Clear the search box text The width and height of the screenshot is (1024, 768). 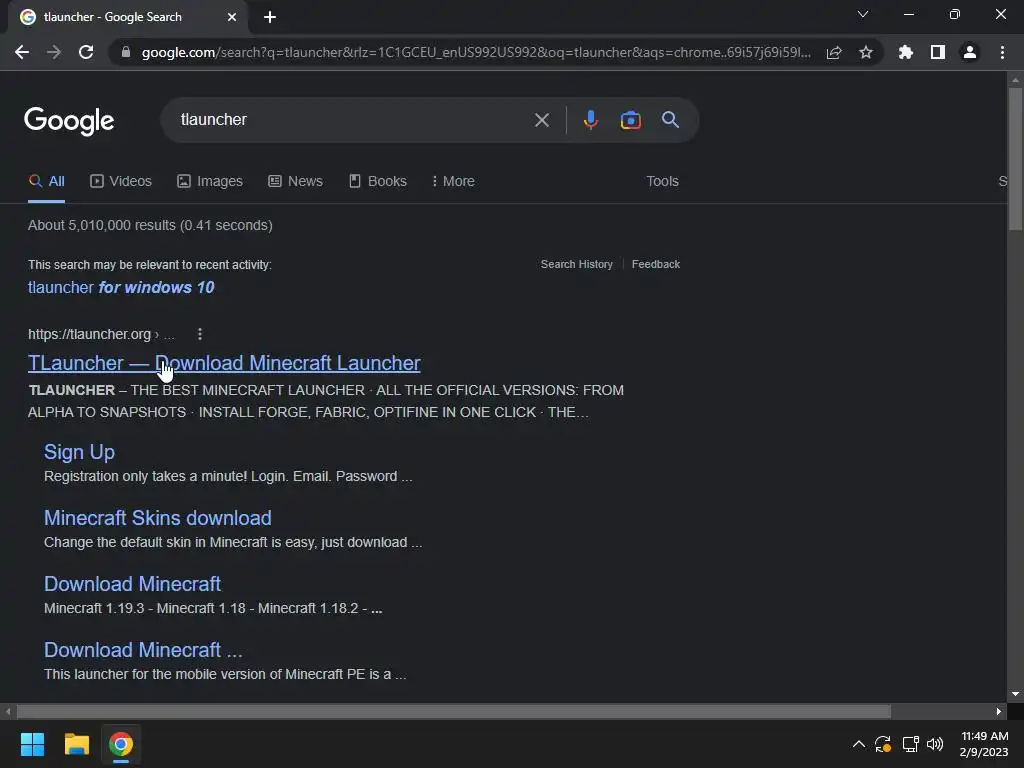(541, 120)
